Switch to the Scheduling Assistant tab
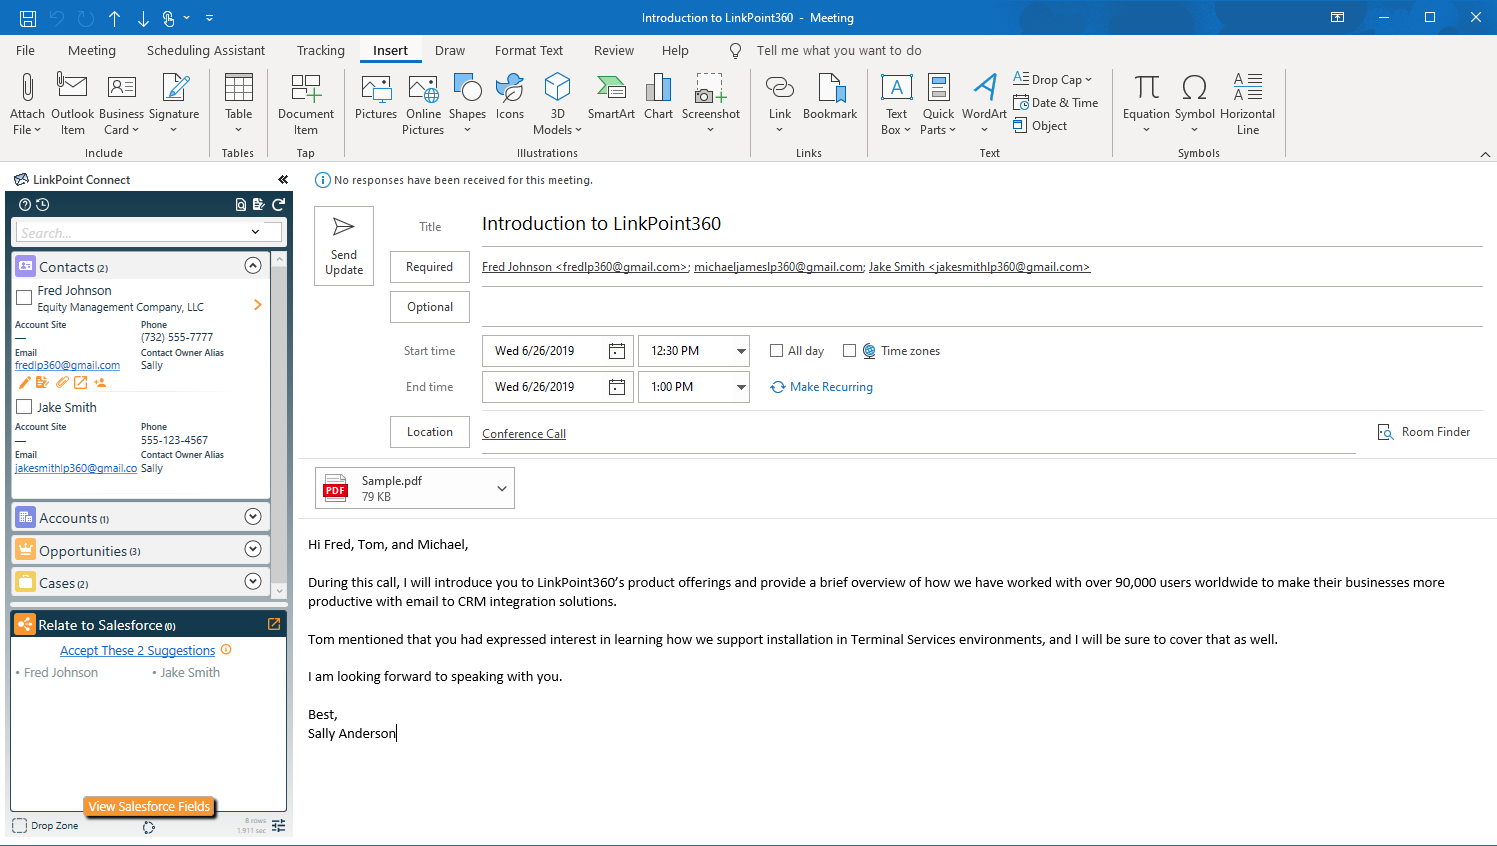 (206, 51)
